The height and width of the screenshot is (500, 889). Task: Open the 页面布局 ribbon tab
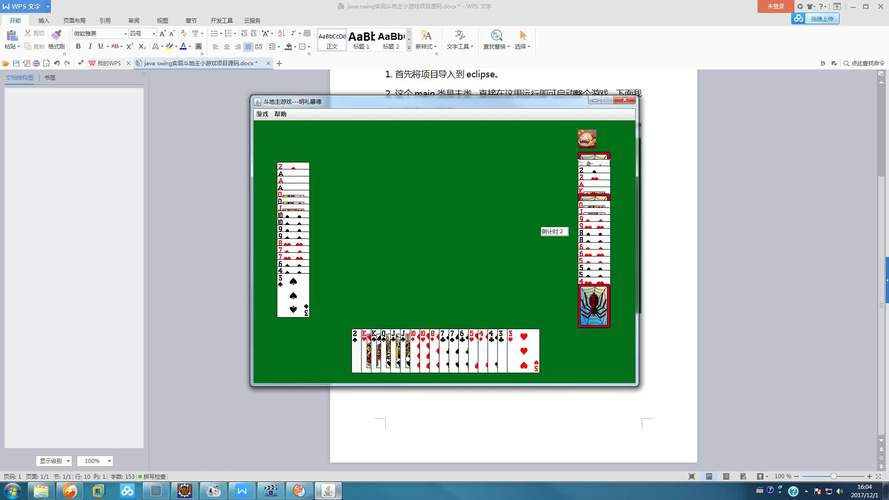(74, 20)
